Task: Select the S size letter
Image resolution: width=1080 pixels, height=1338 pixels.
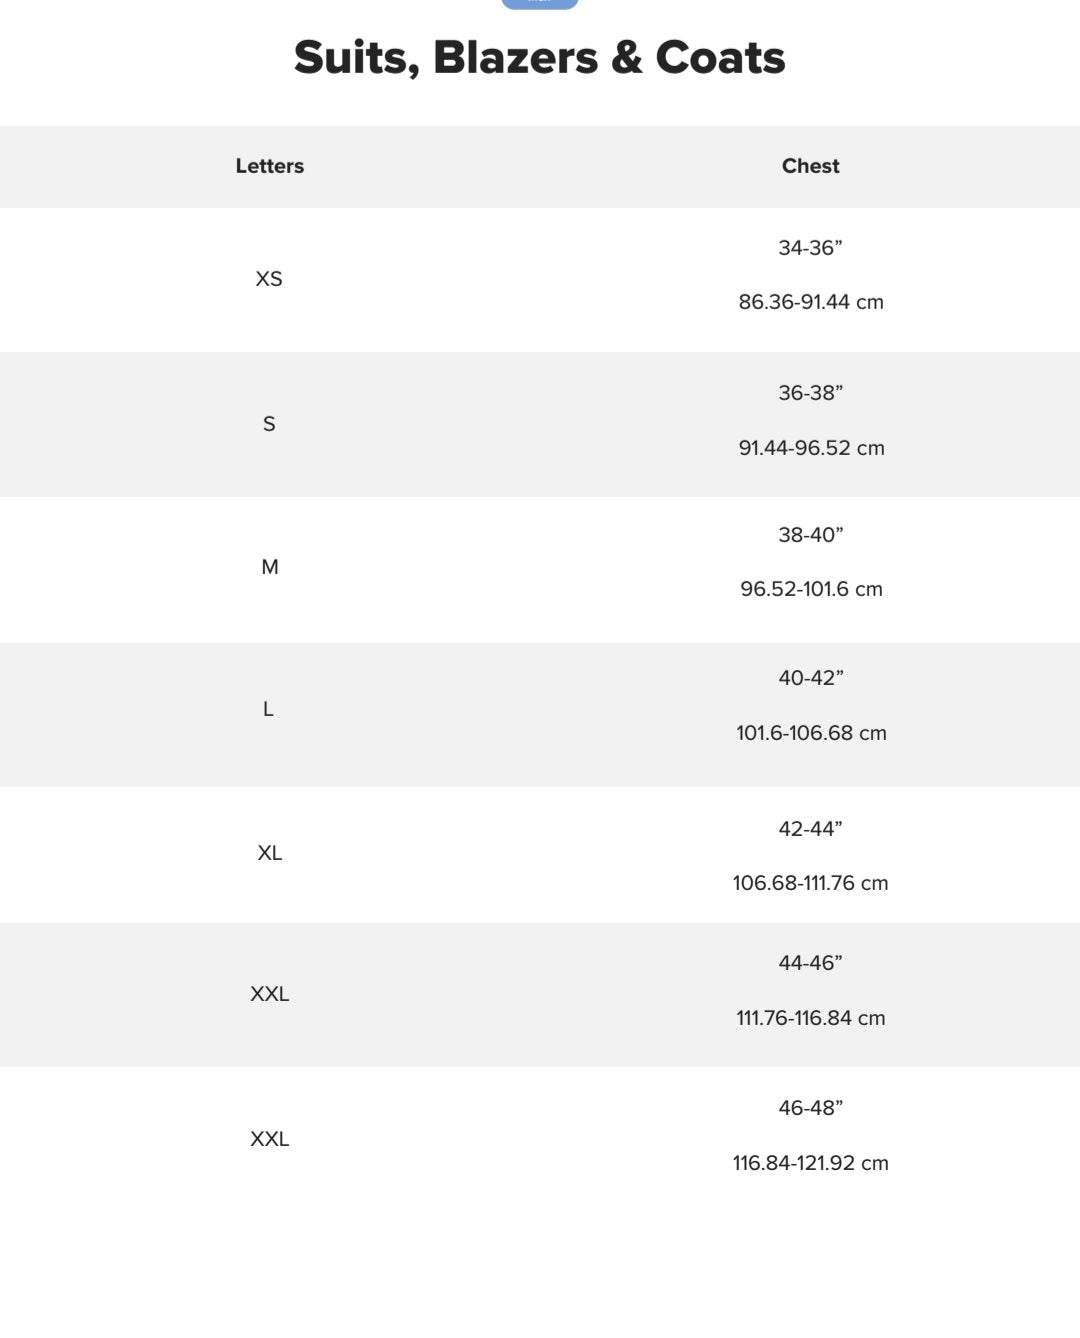Action: [x=269, y=424]
